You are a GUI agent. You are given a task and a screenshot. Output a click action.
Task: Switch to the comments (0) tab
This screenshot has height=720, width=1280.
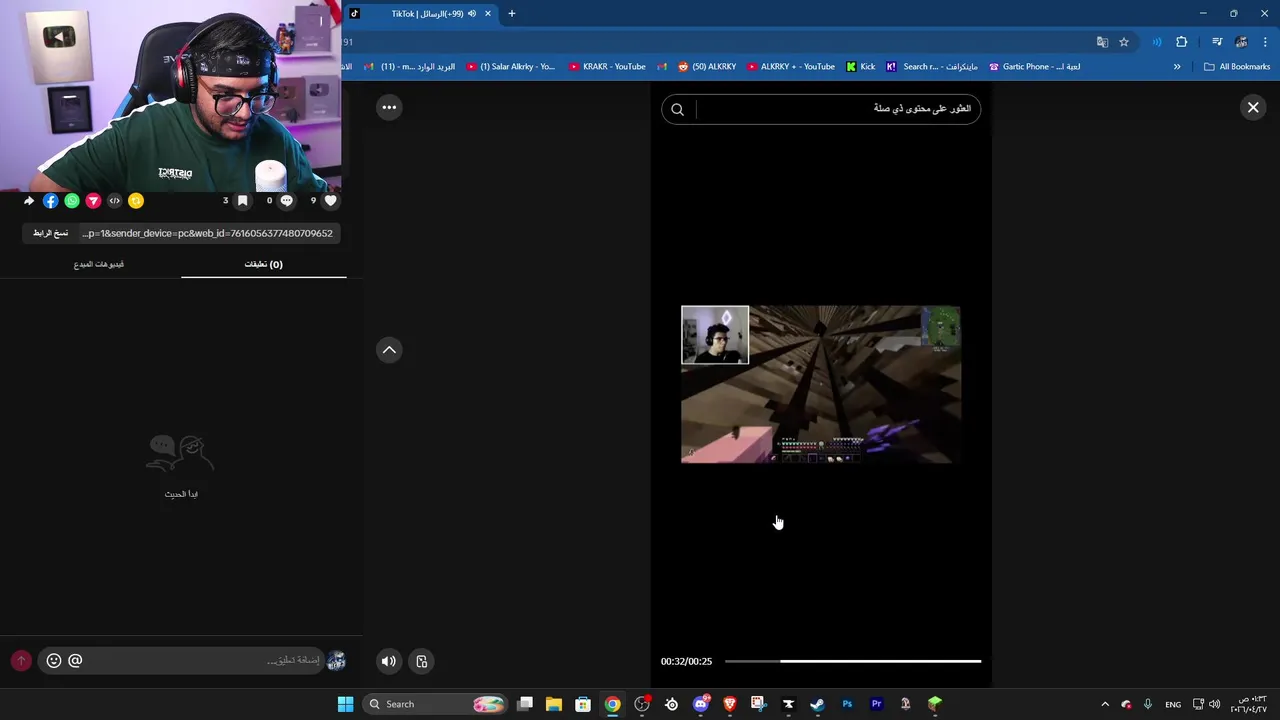click(263, 264)
